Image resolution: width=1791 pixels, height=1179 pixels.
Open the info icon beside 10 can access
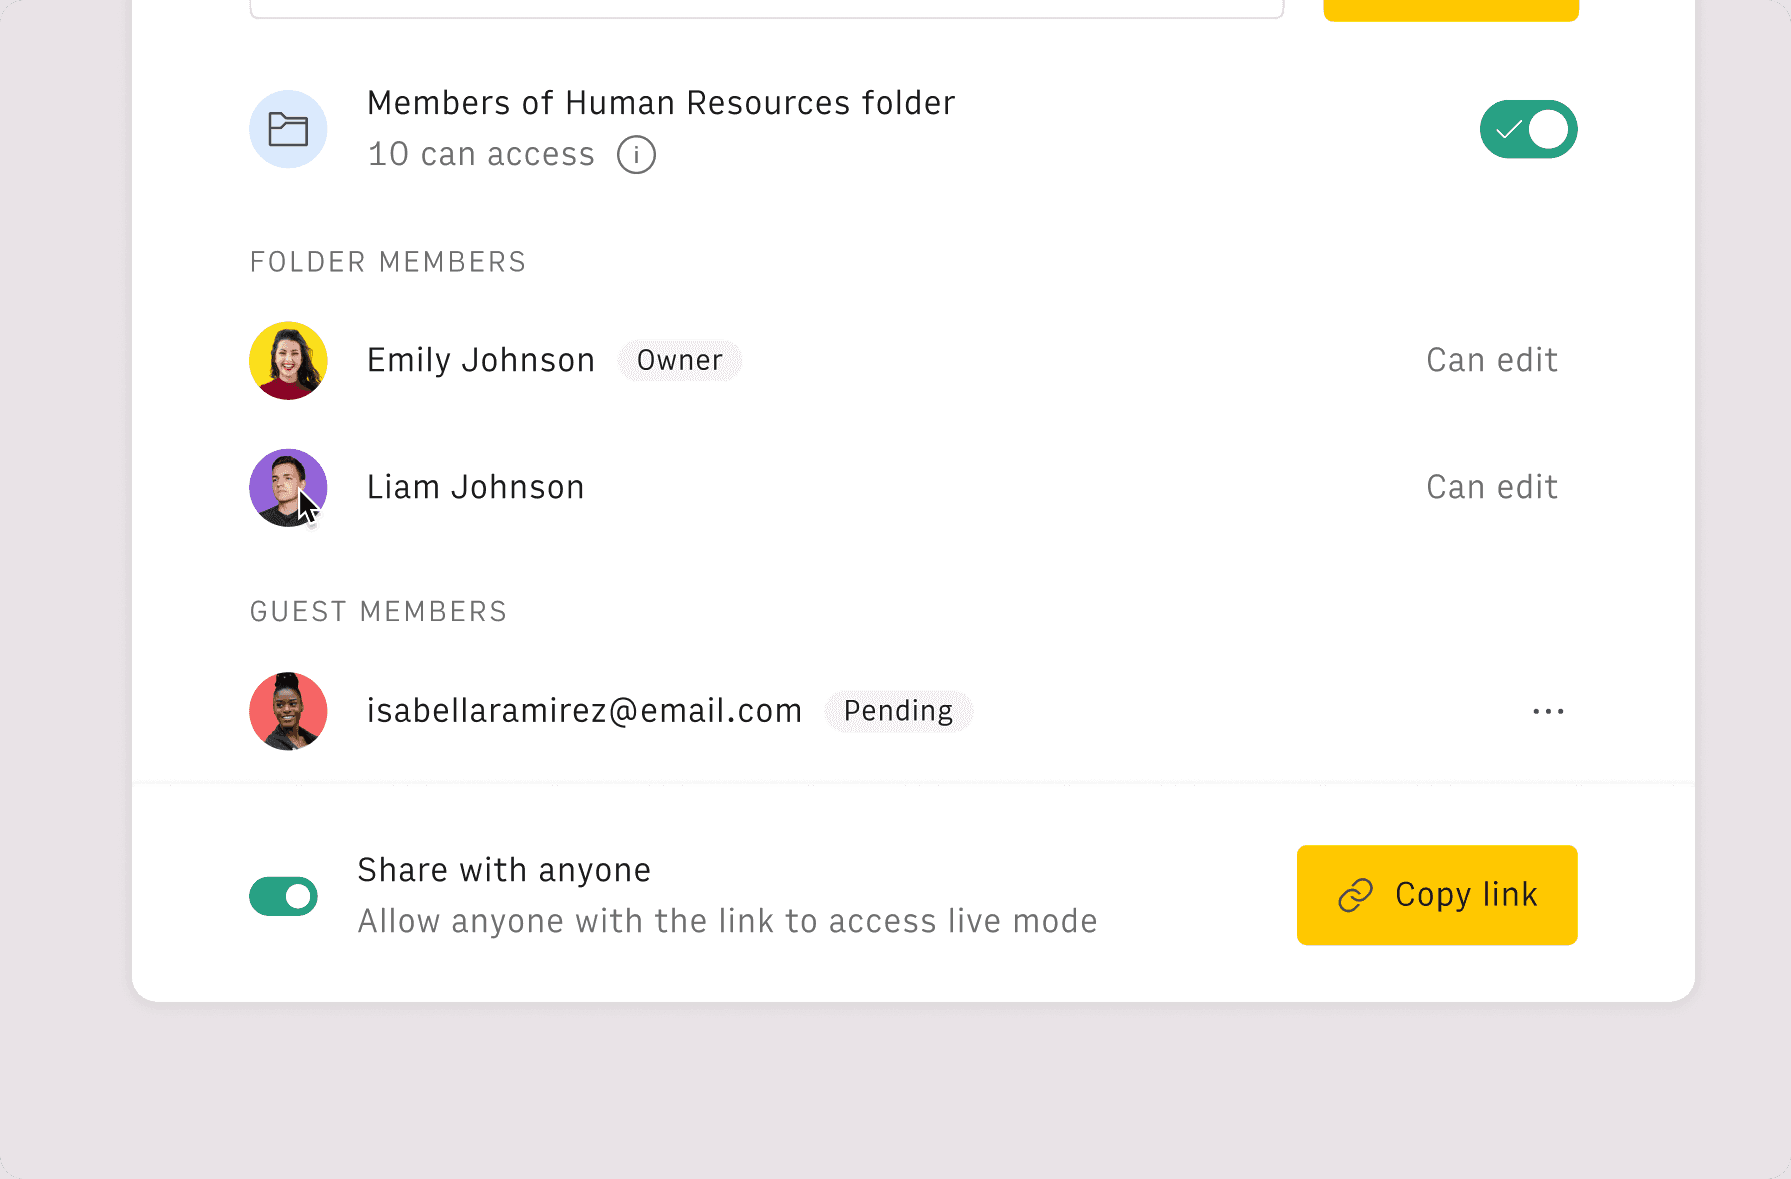coord(636,155)
